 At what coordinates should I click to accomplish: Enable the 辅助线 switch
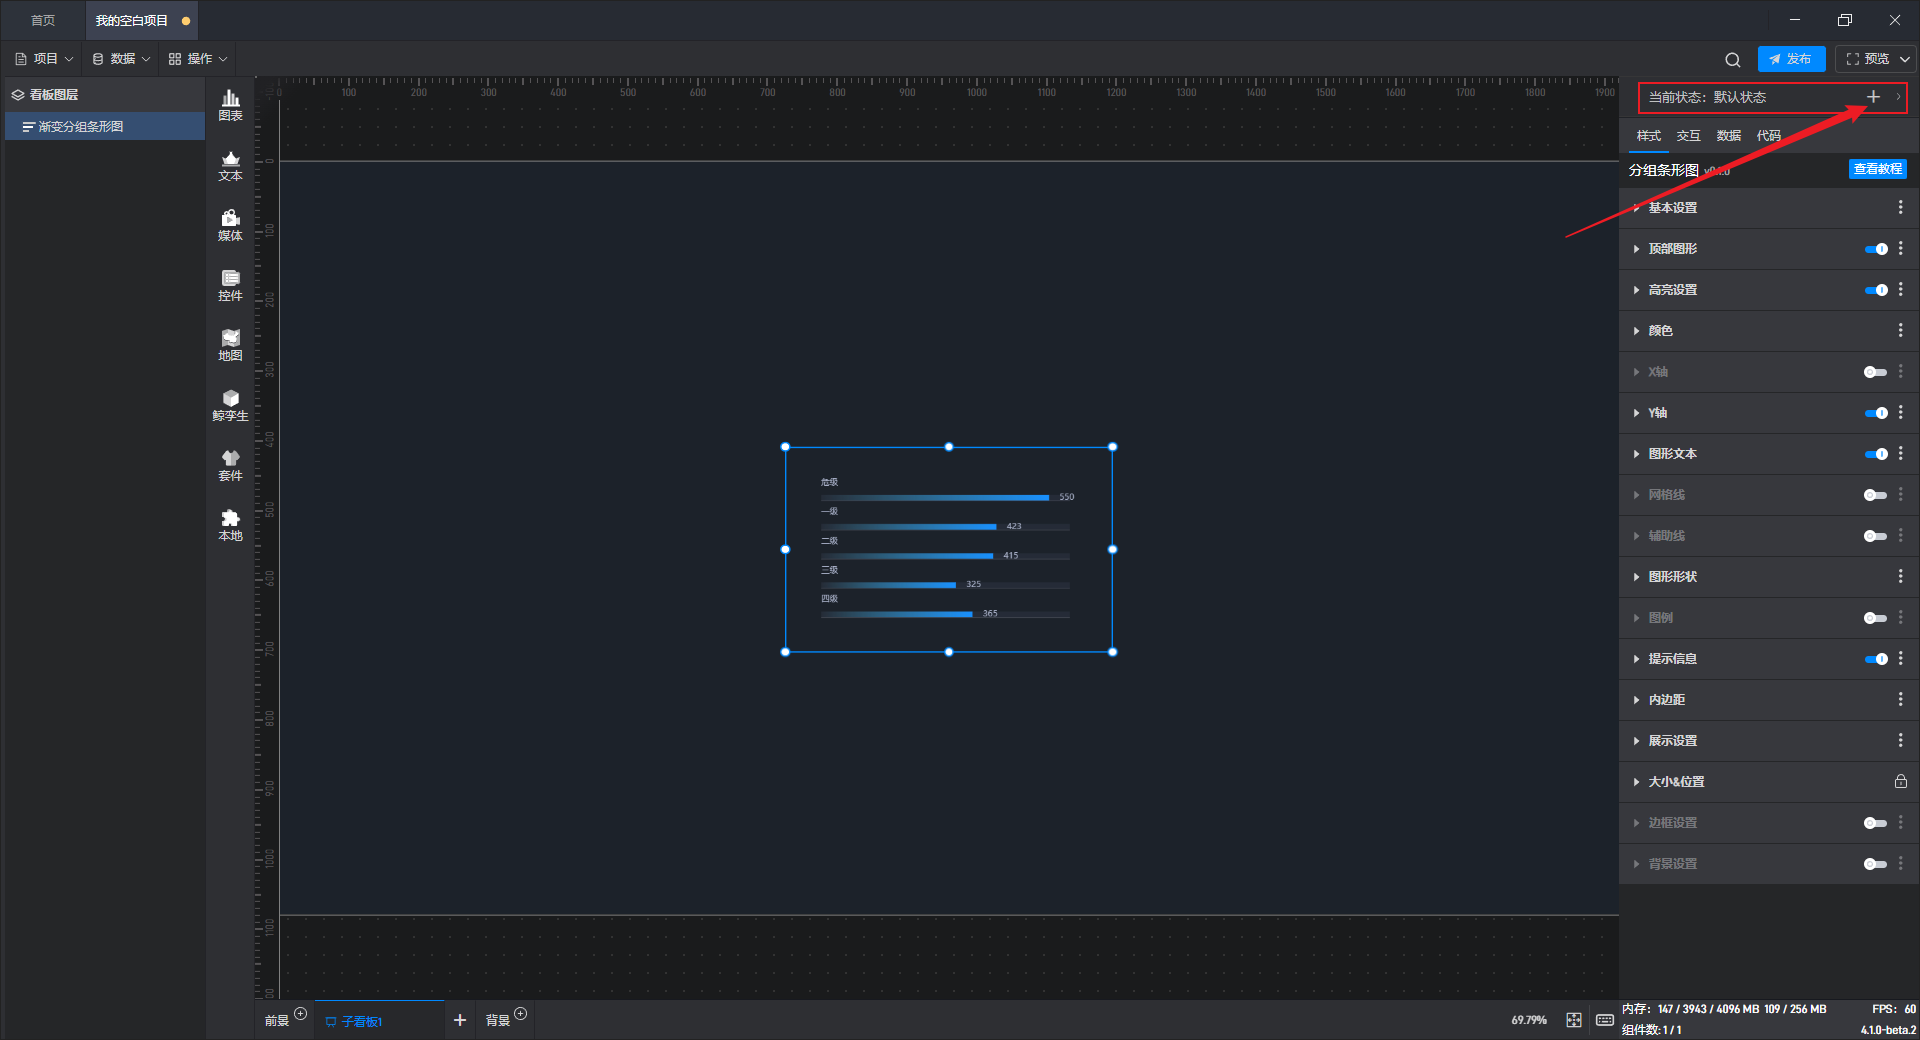[1876, 536]
